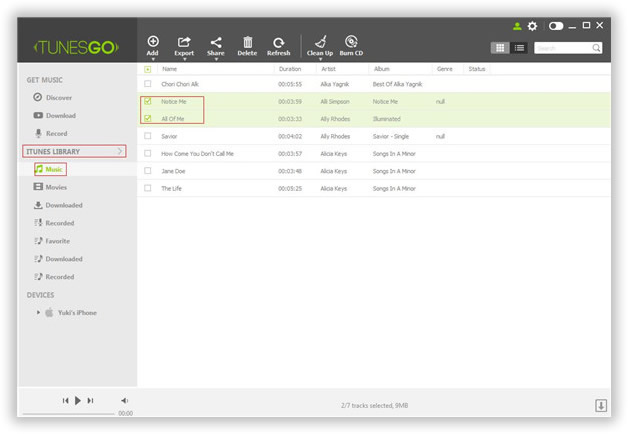Viewport: 628px width, 434px height.
Task: Select Movies under iTunes Library
Action: coord(50,187)
